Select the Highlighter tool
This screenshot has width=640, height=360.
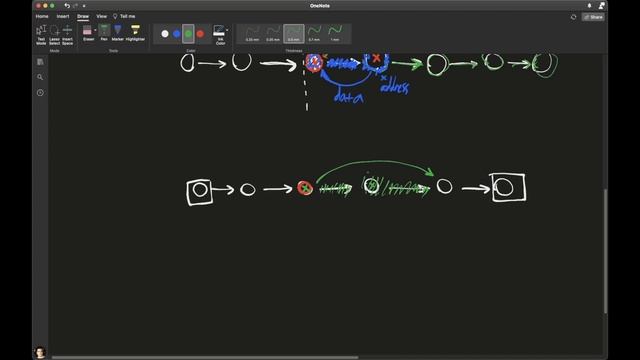click(x=135, y=33)
